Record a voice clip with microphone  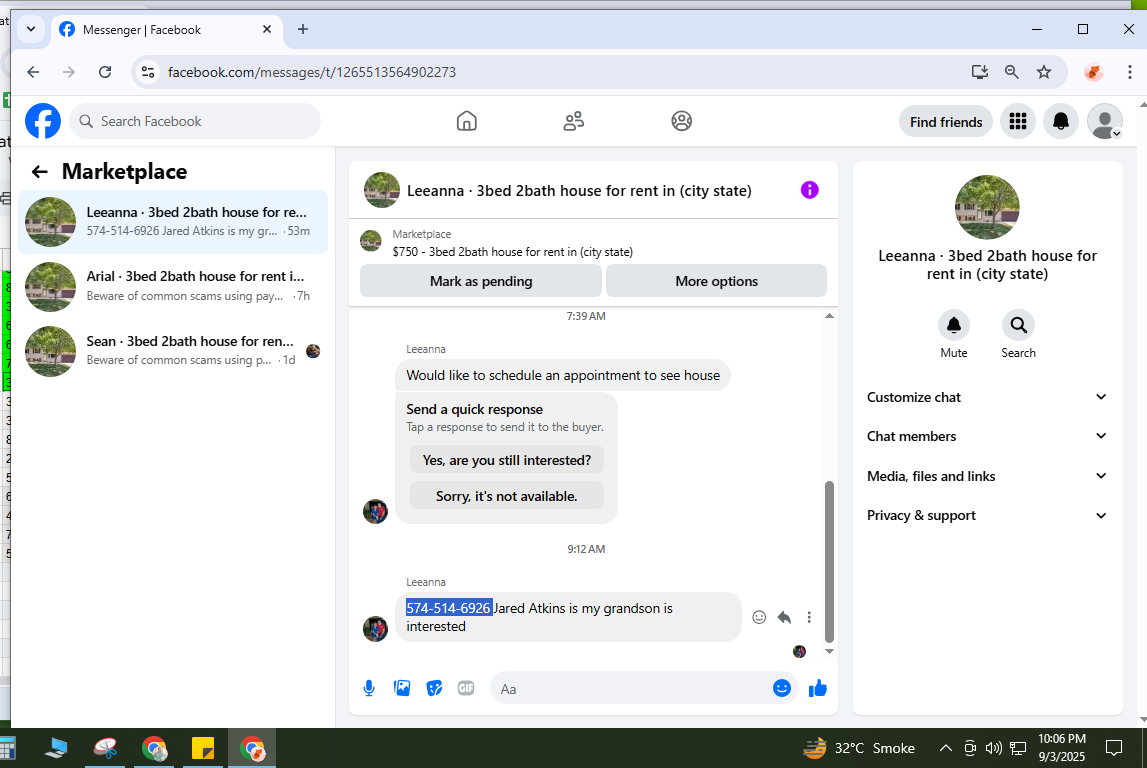369,688
